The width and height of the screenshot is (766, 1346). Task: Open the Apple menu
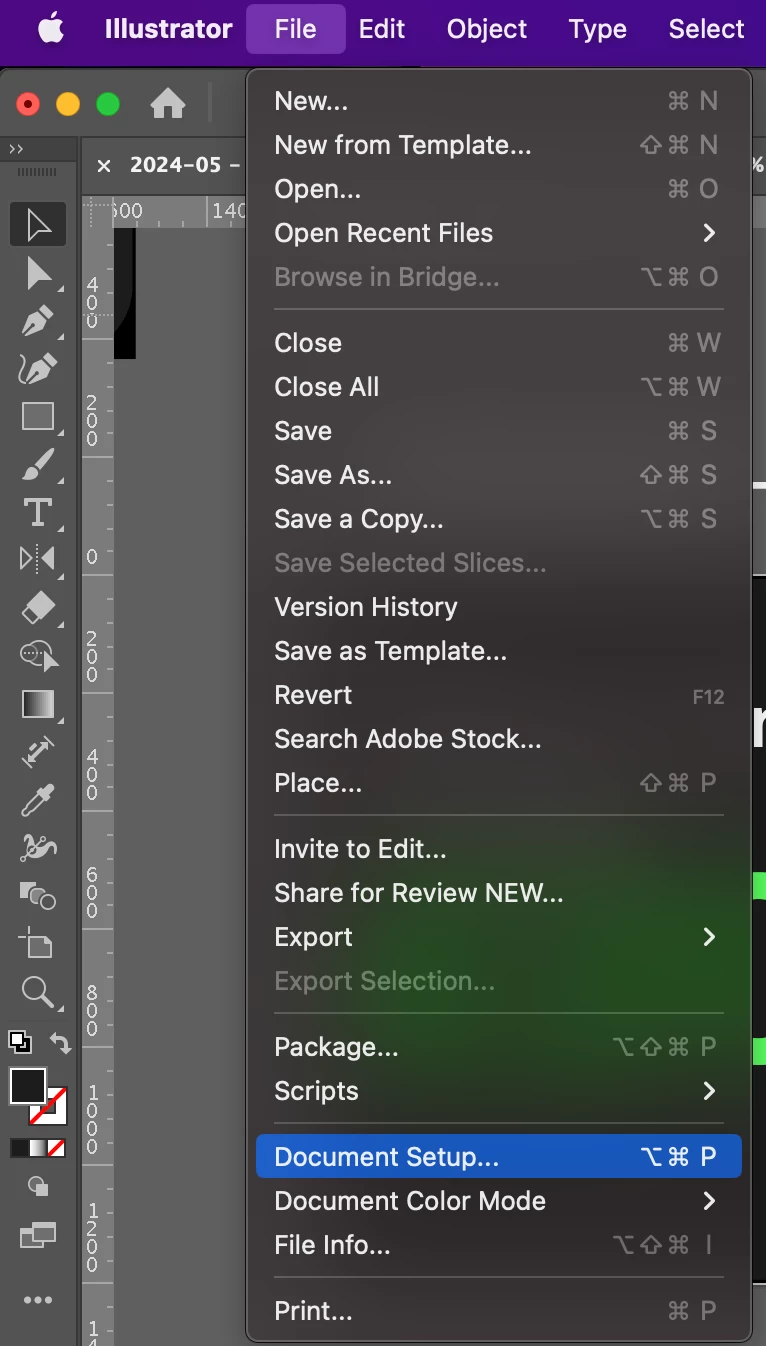tap(50, 29)
